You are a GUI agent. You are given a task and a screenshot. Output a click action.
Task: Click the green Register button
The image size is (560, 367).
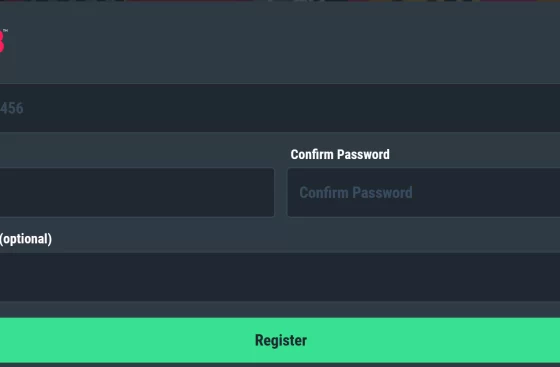click(280, 340)
